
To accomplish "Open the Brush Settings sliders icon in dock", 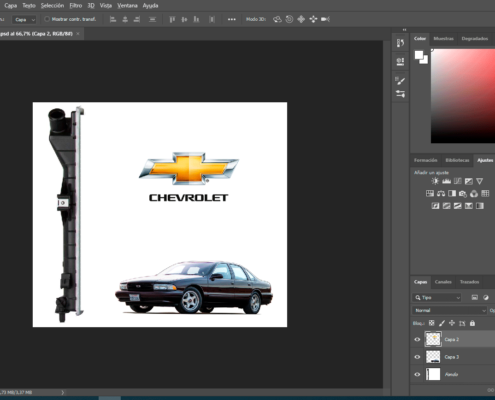I will pos(400,94).
